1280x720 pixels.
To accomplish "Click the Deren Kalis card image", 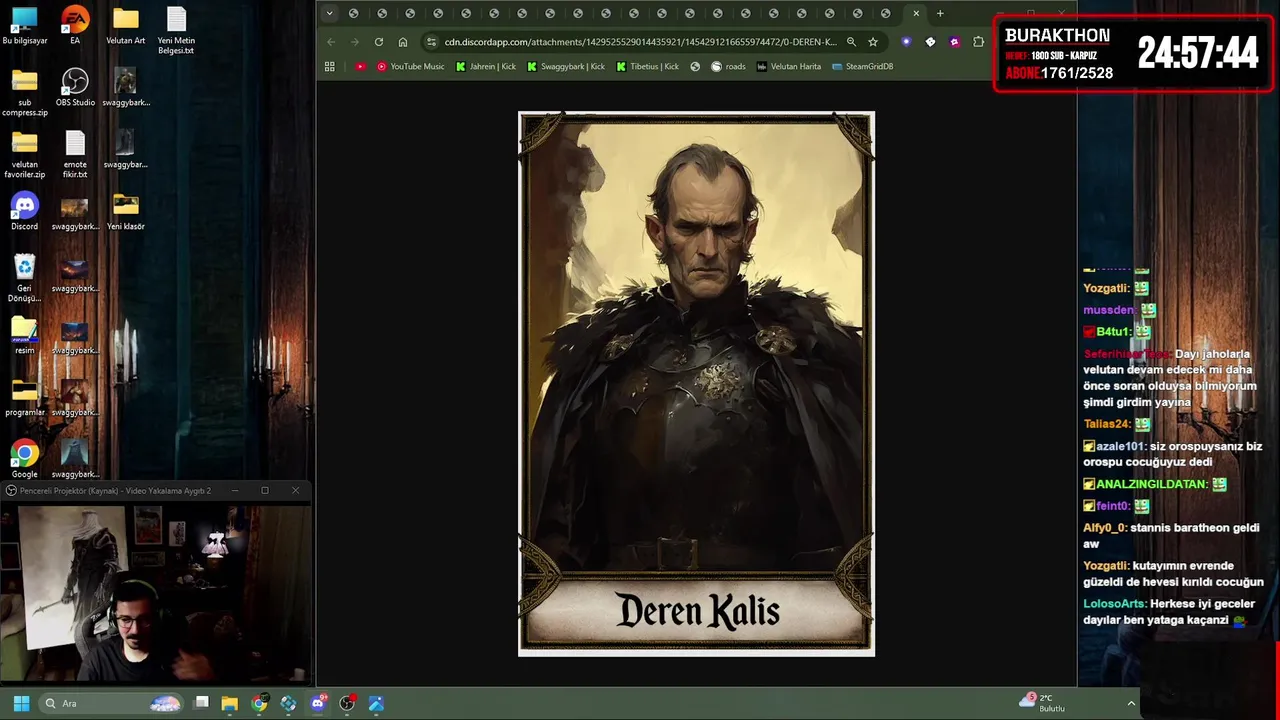I will pos(696,384).
